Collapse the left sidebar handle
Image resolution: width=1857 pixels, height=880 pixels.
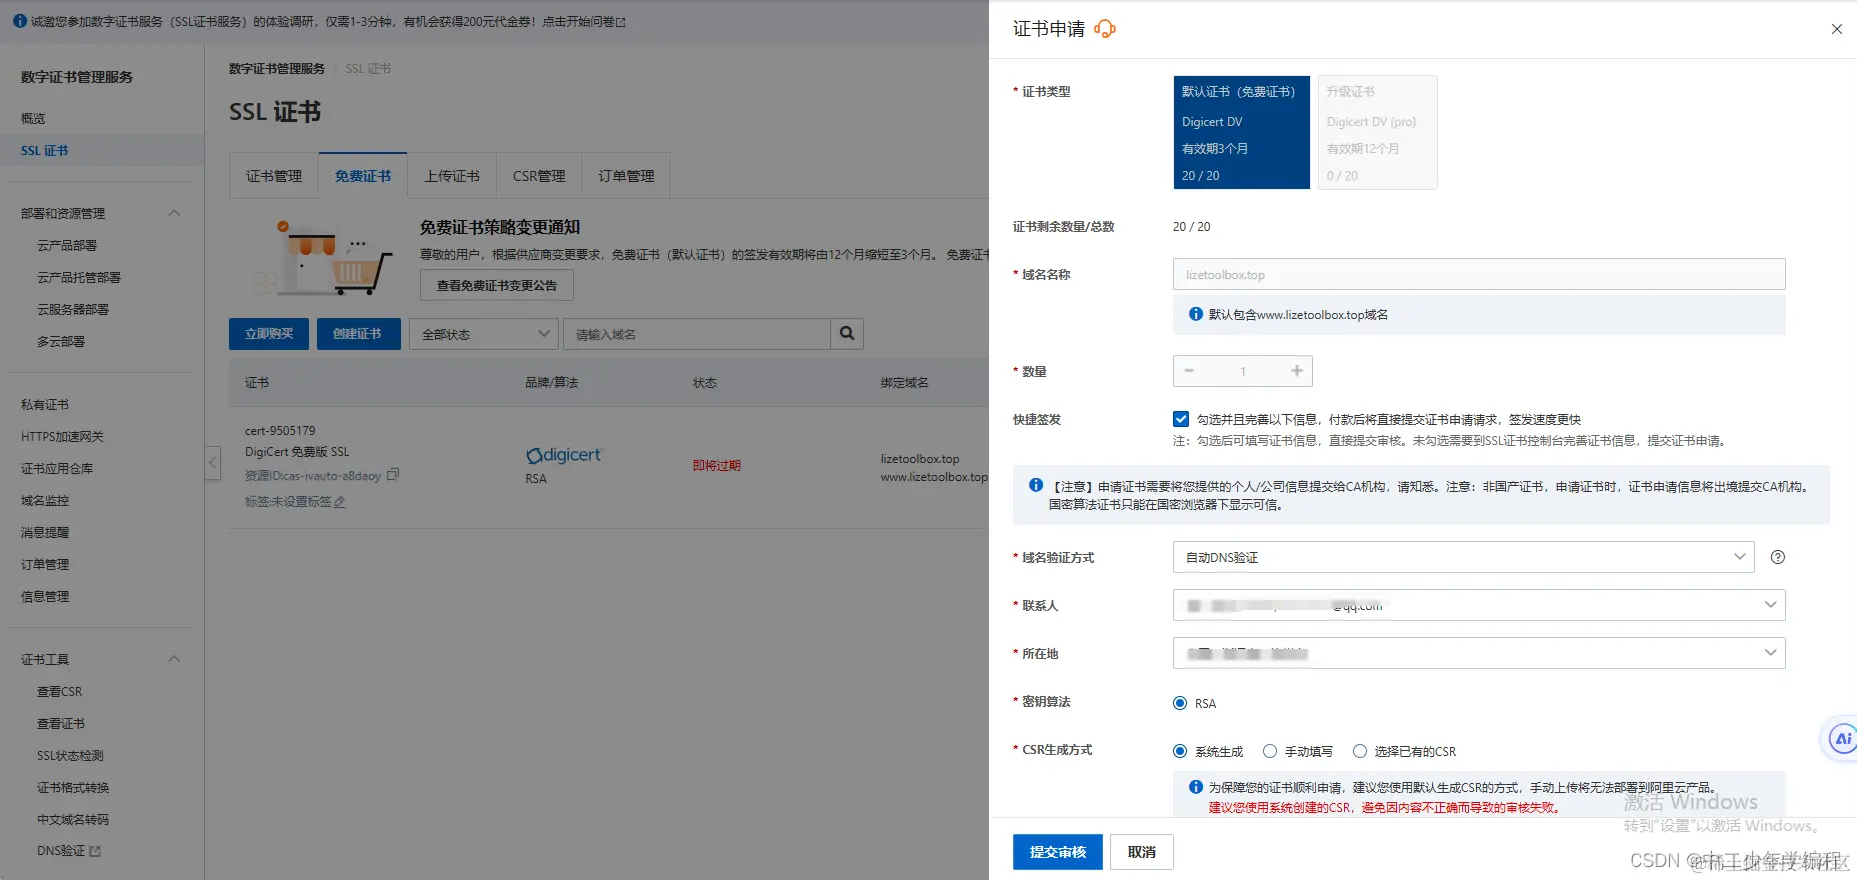212,463
